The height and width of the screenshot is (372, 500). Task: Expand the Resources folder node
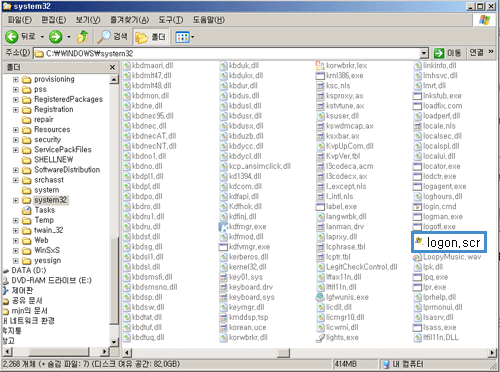(x=16, y=130)
